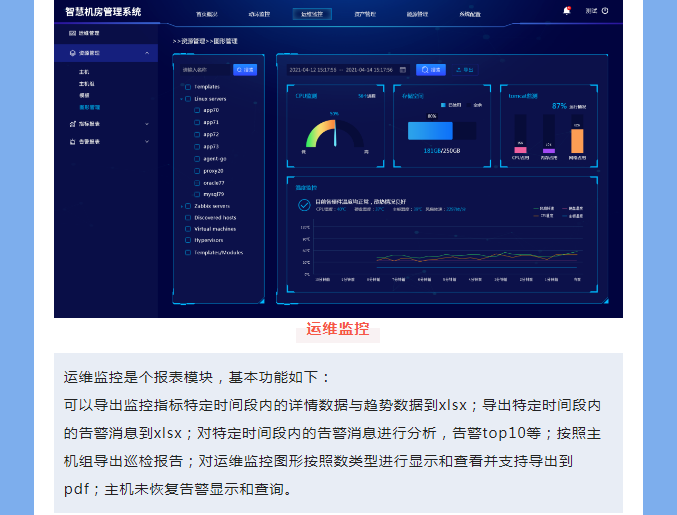Open the 资产管控 top menu tab

click(x=364, y=15)
